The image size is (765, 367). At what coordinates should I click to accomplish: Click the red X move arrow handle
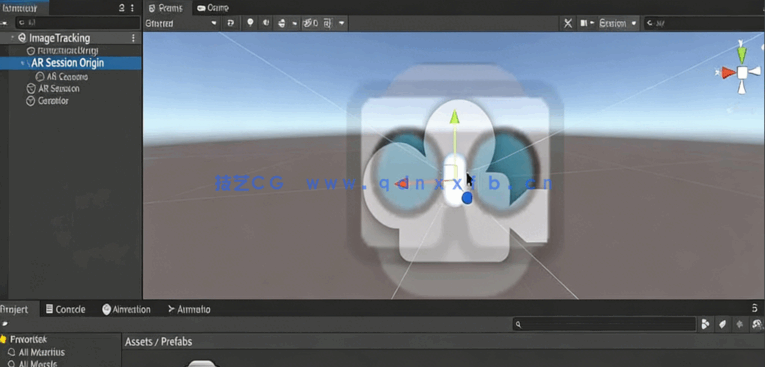[401, 184]
